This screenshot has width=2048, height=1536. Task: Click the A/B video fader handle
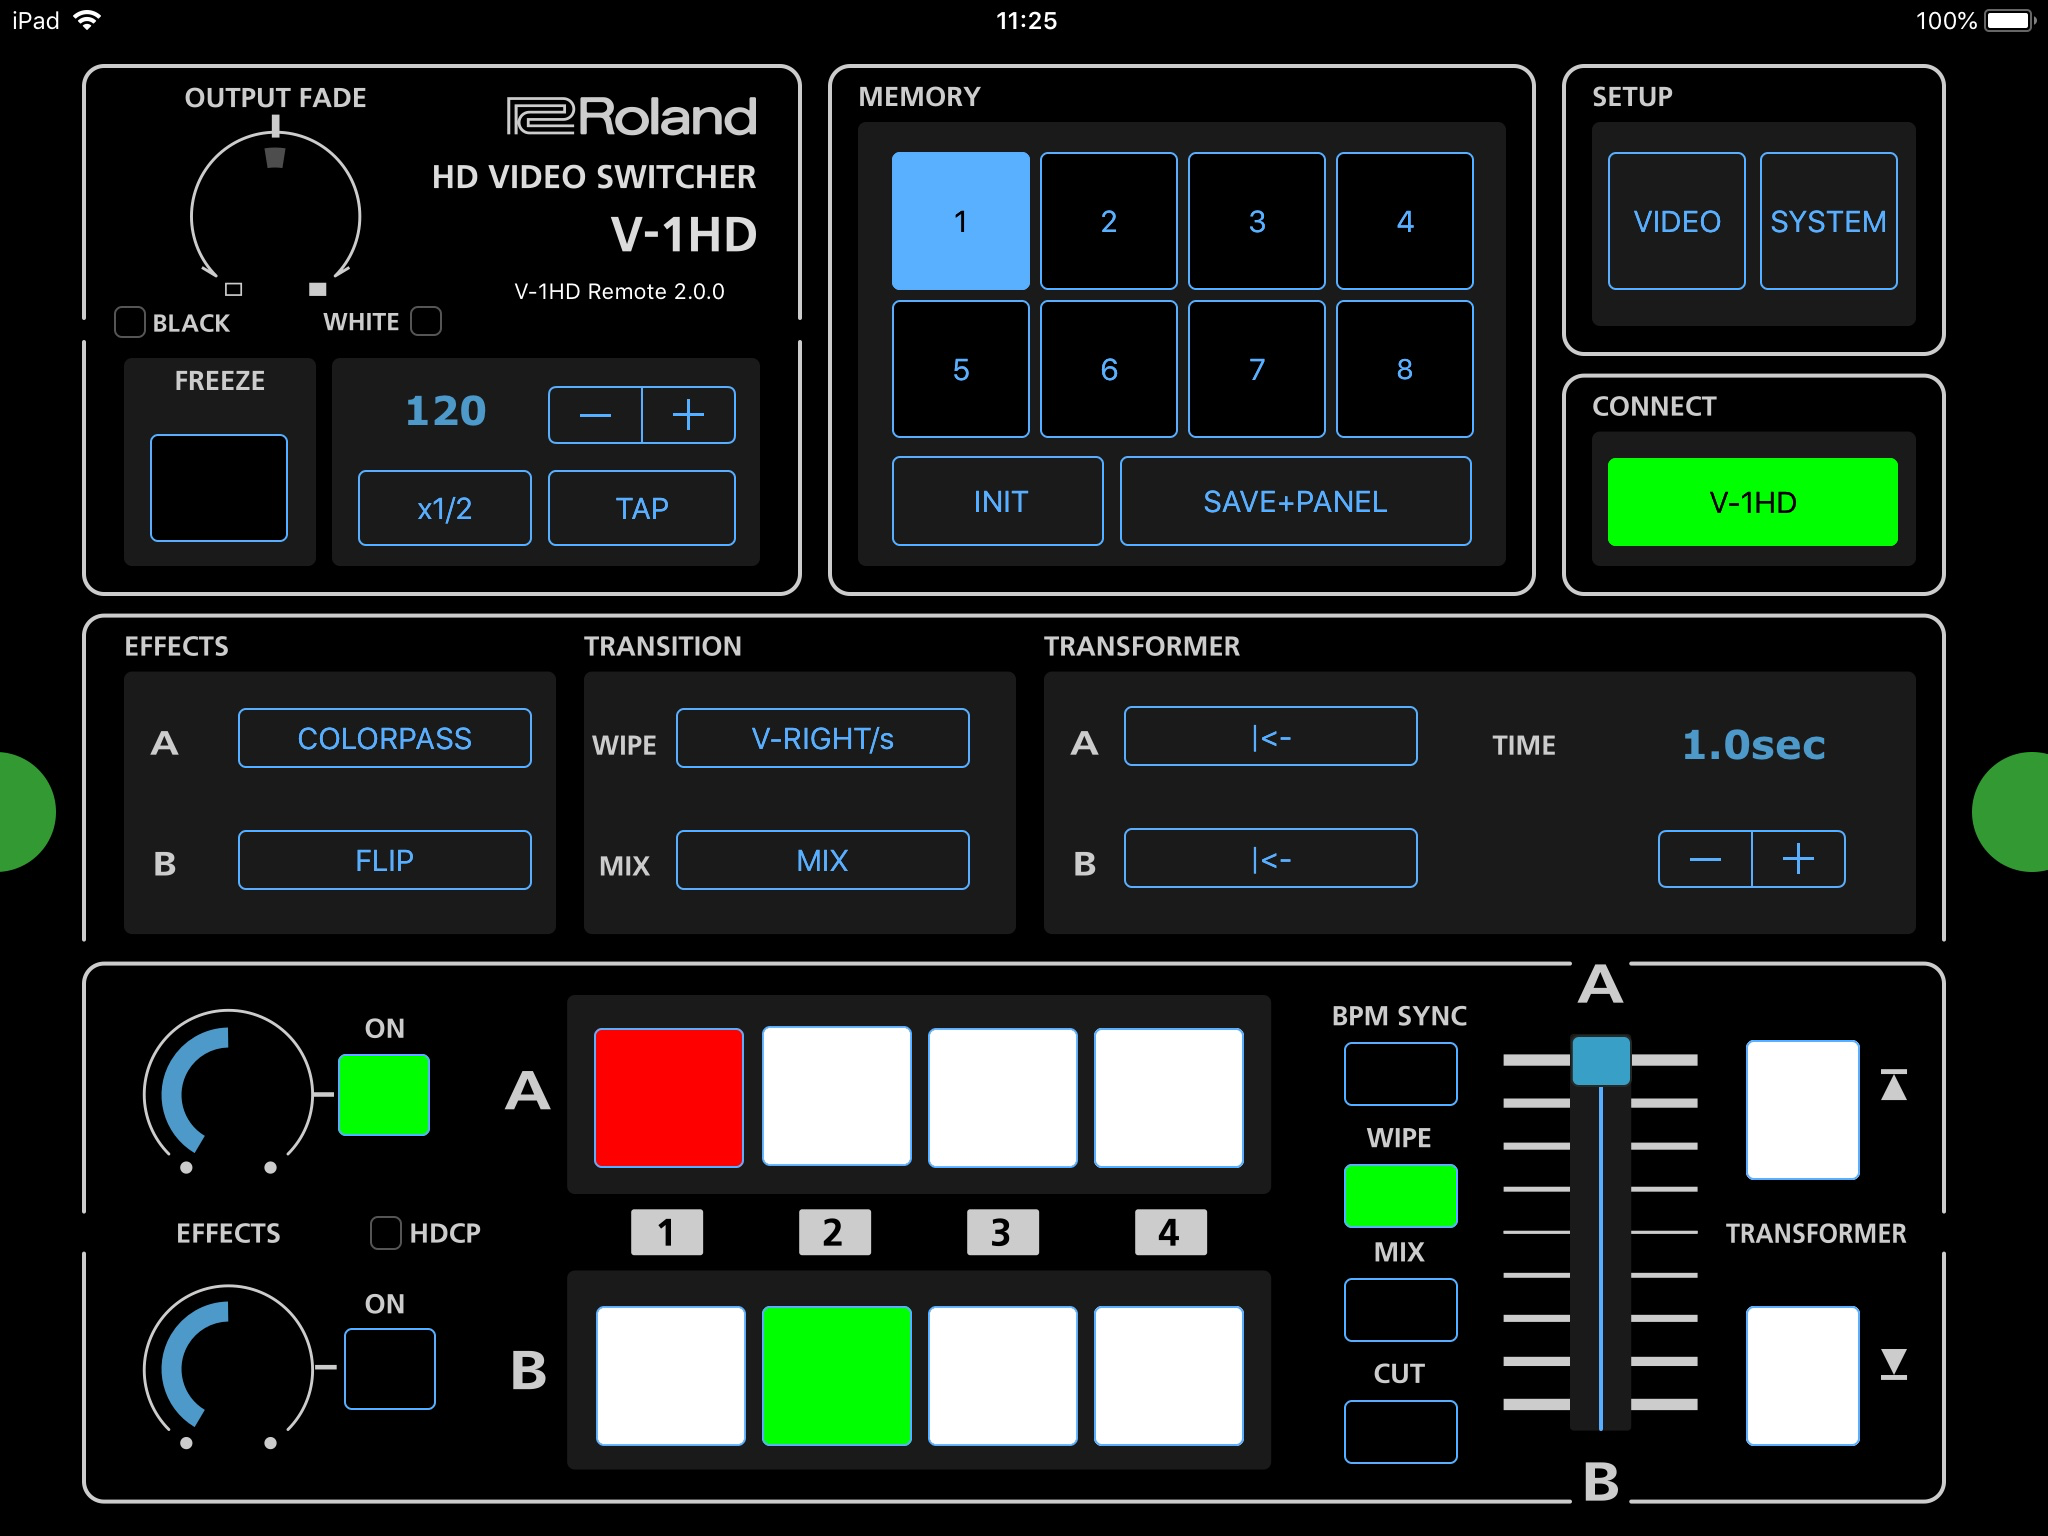click(1601, 1061)
